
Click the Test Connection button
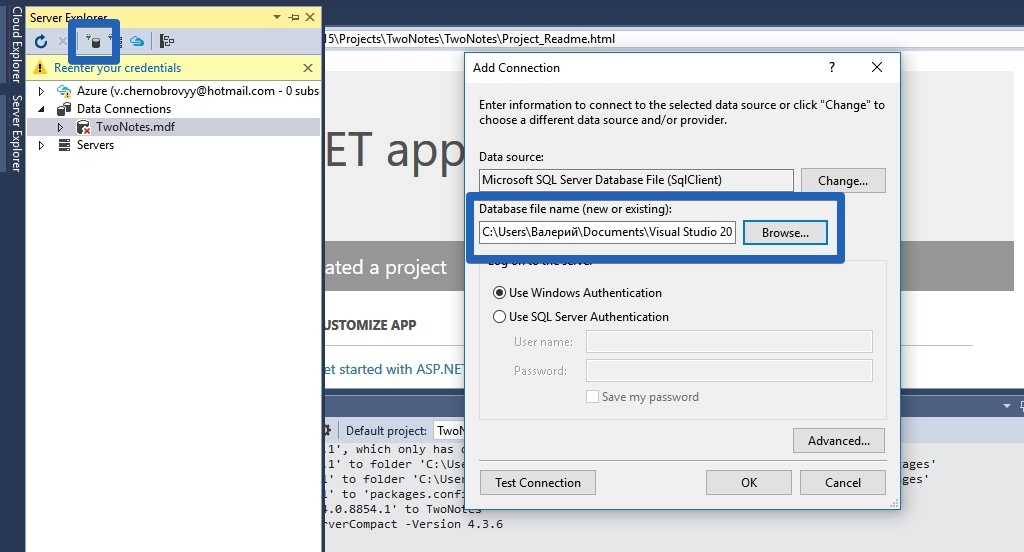tap(537, 483)
